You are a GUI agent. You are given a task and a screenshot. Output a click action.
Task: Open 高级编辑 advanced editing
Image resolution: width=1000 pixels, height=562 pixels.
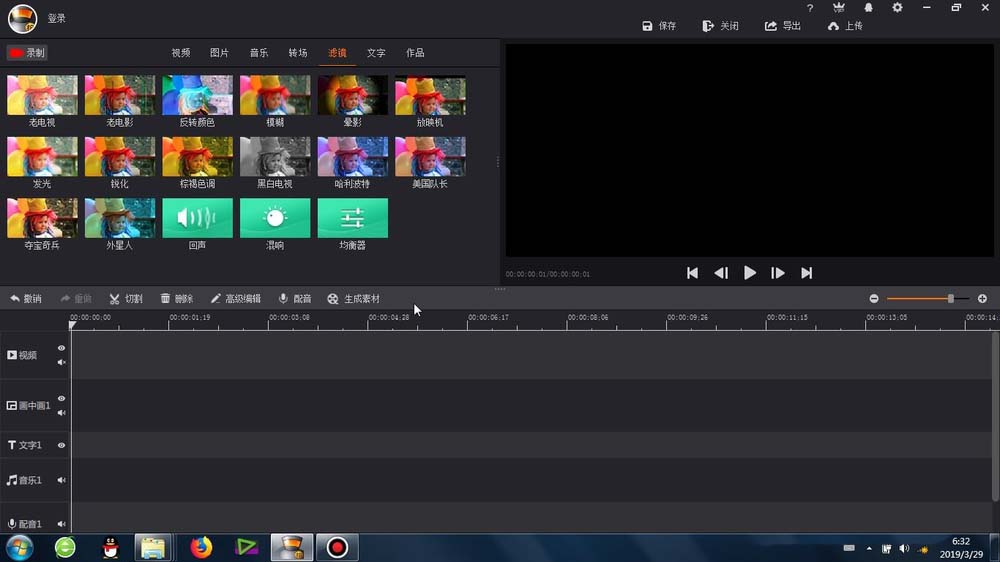point(235,299)
